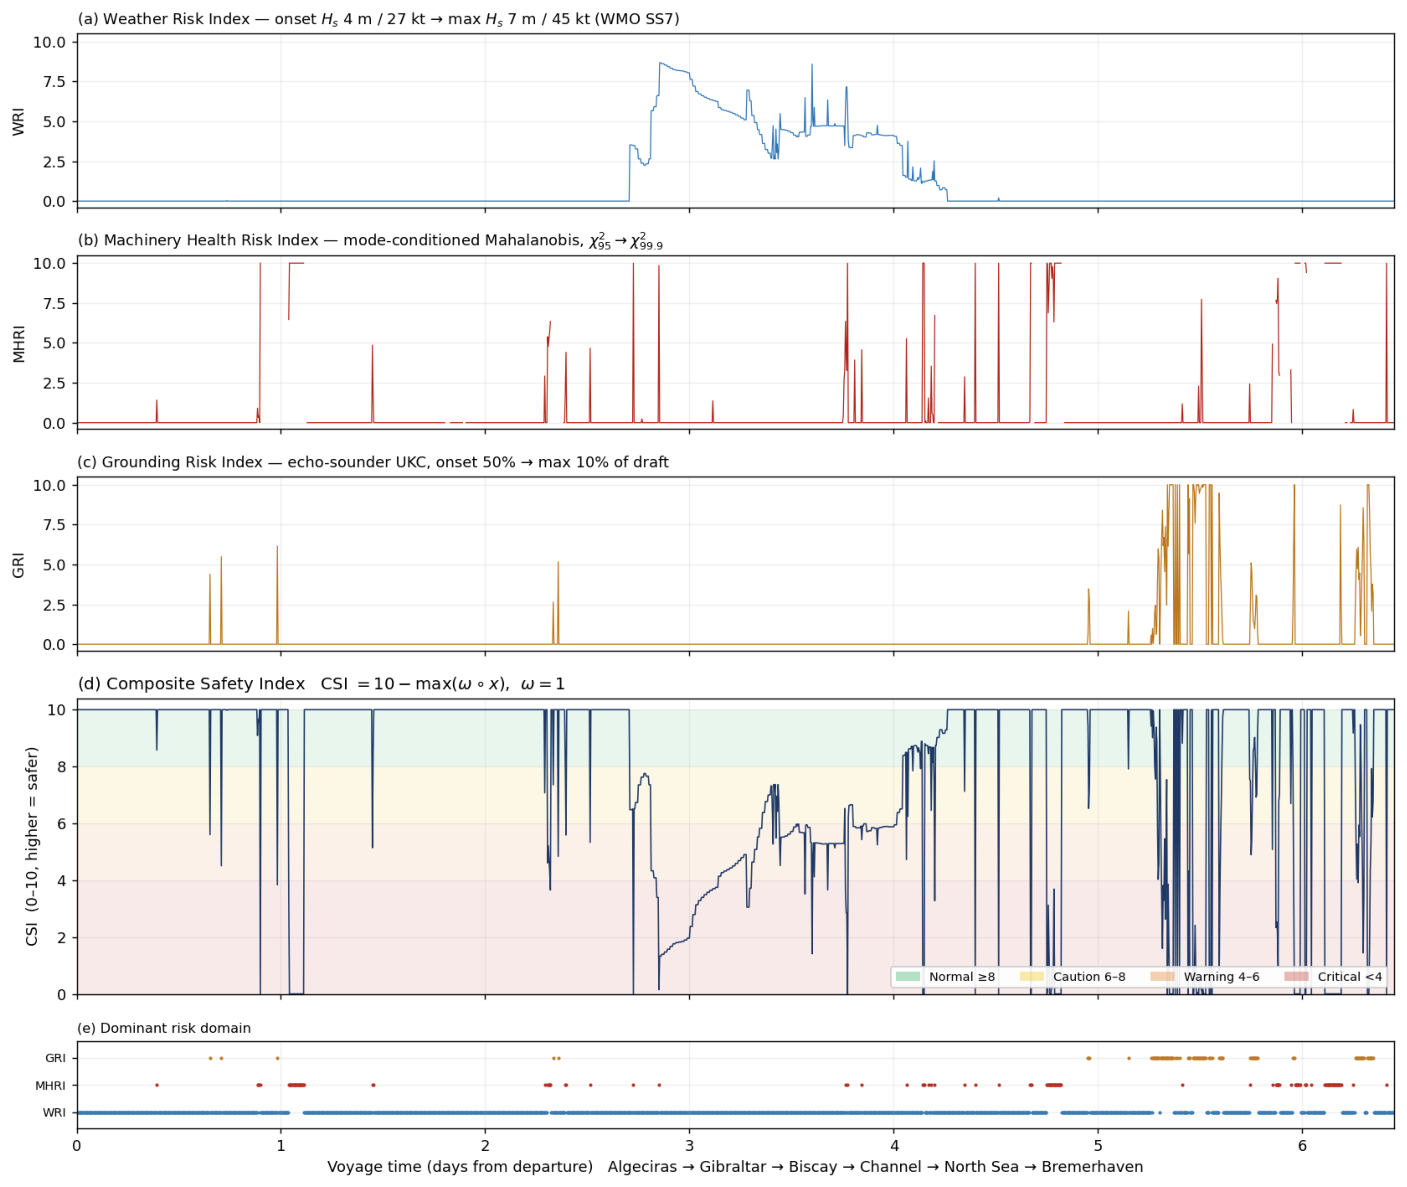
Task: Click the 'Dominant risk domain' panel (e) title
Action: point(165,1028)
